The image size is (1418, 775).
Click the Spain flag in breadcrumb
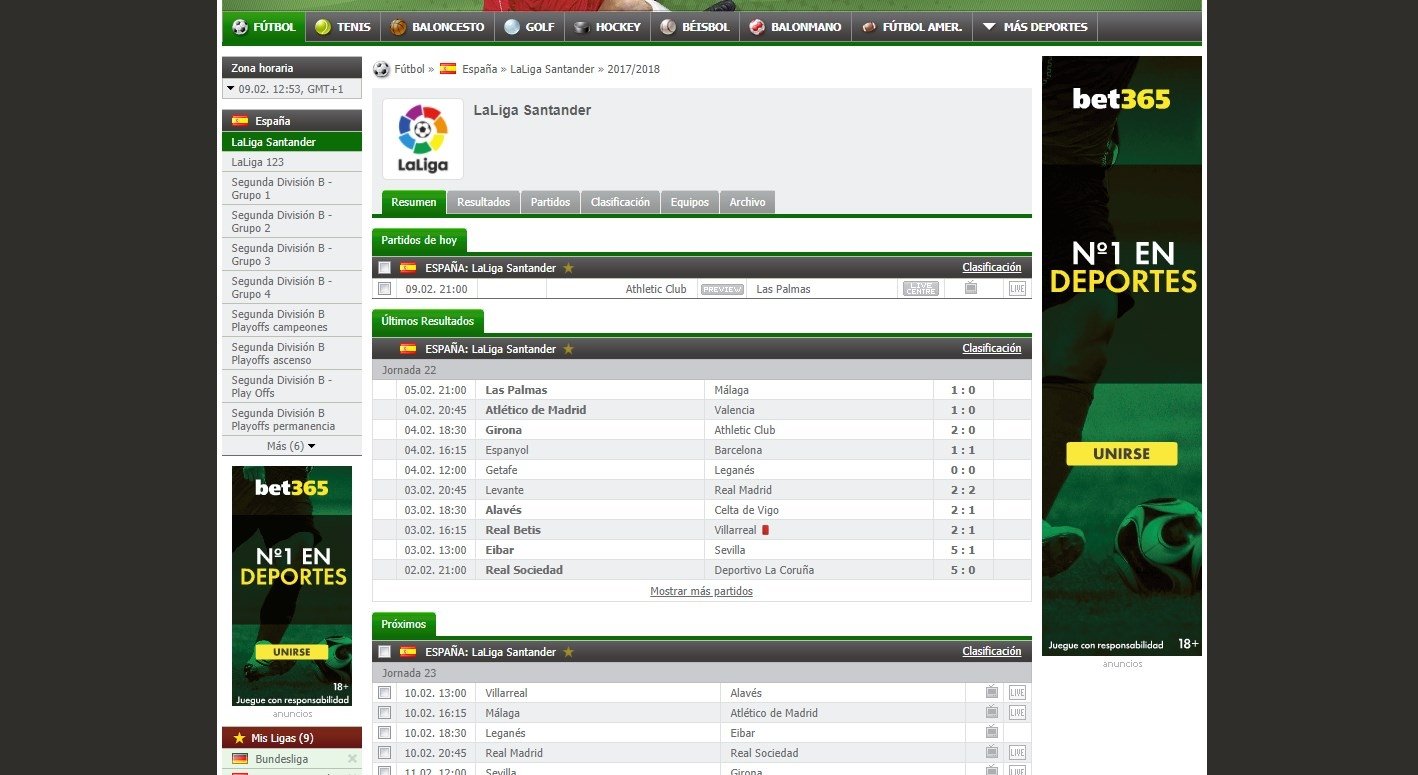448,69
